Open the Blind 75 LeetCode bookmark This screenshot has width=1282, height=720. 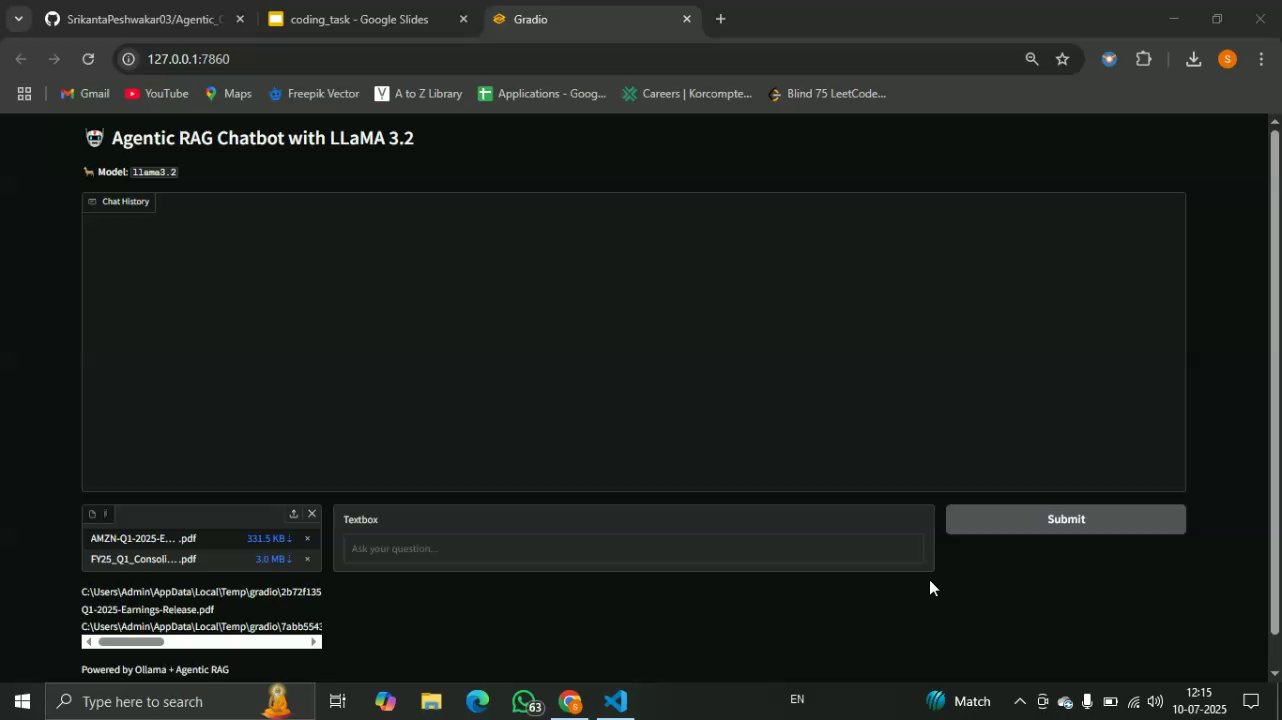[827, 94]
